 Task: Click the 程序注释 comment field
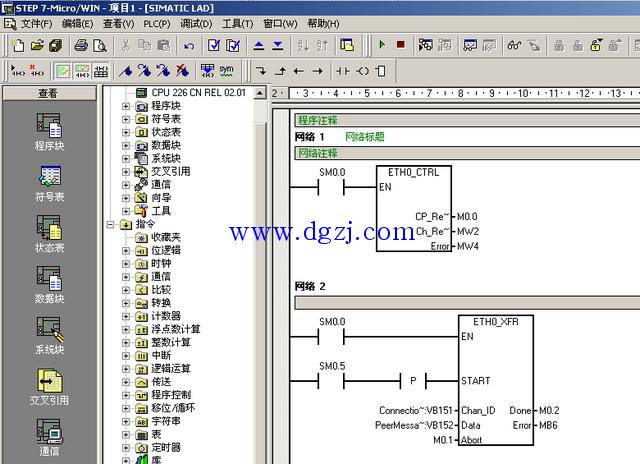[467, 120]
